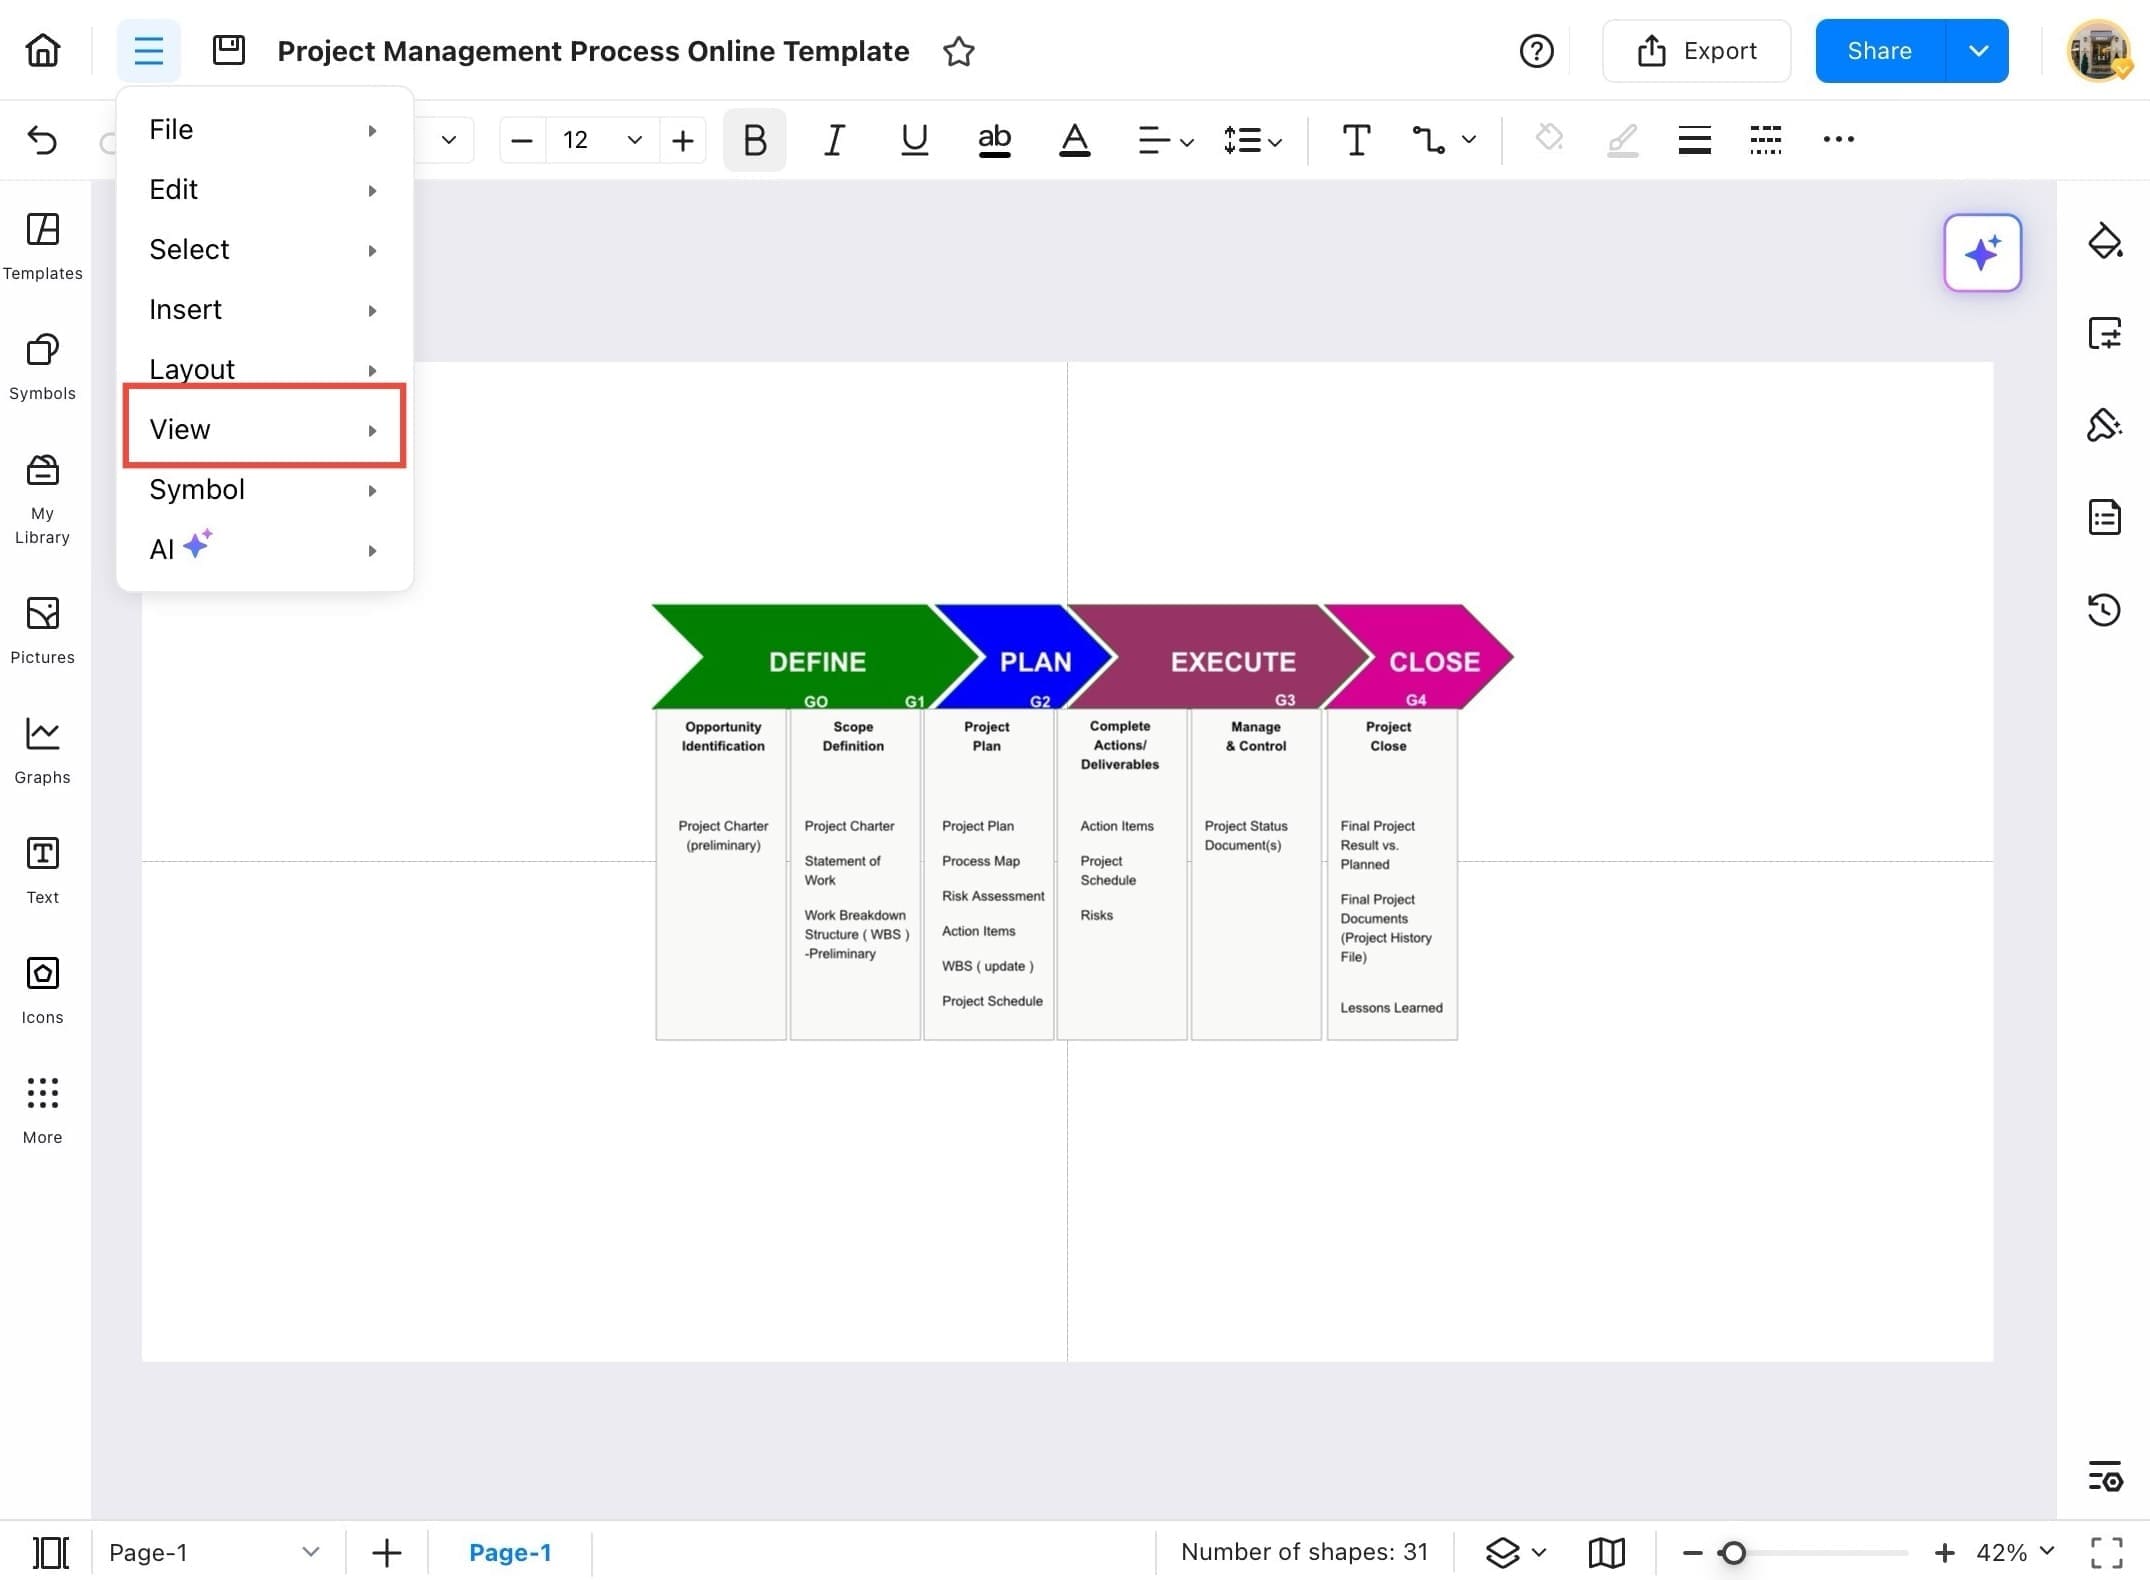
Task: Click the Export button
Action: pos(1696,51)
